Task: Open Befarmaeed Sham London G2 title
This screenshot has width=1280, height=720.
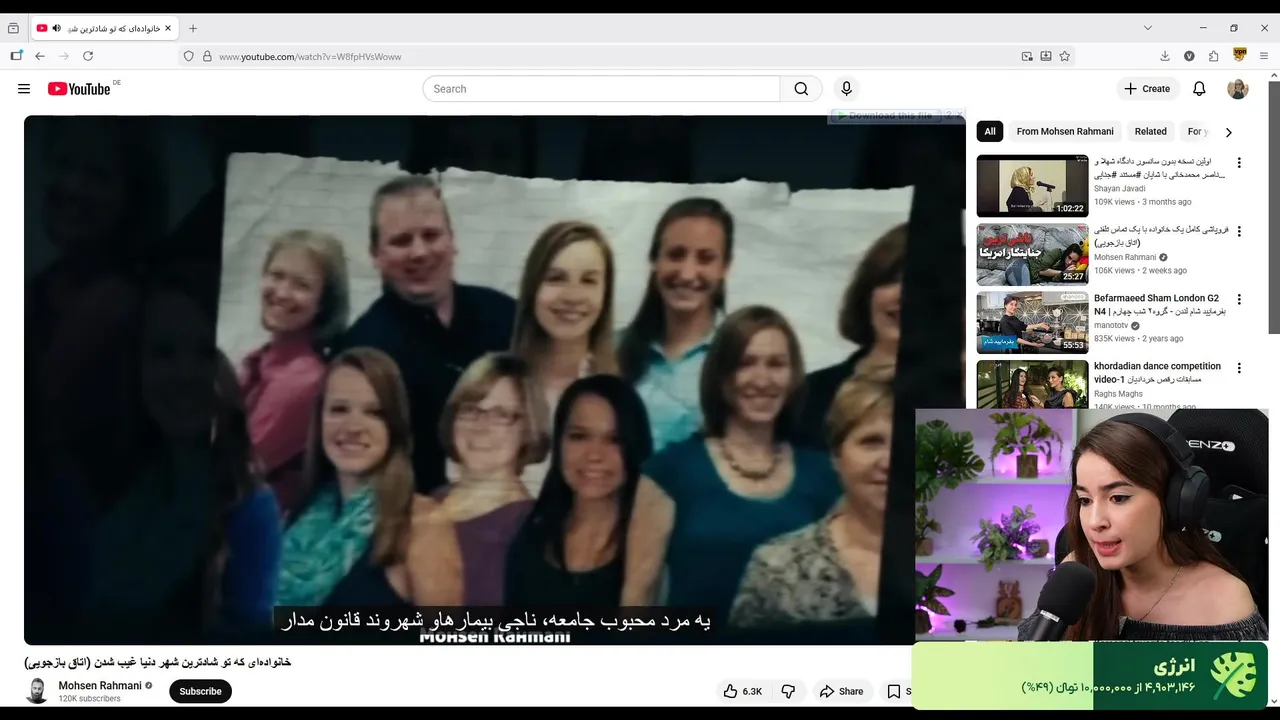Action: point(1159,305)
